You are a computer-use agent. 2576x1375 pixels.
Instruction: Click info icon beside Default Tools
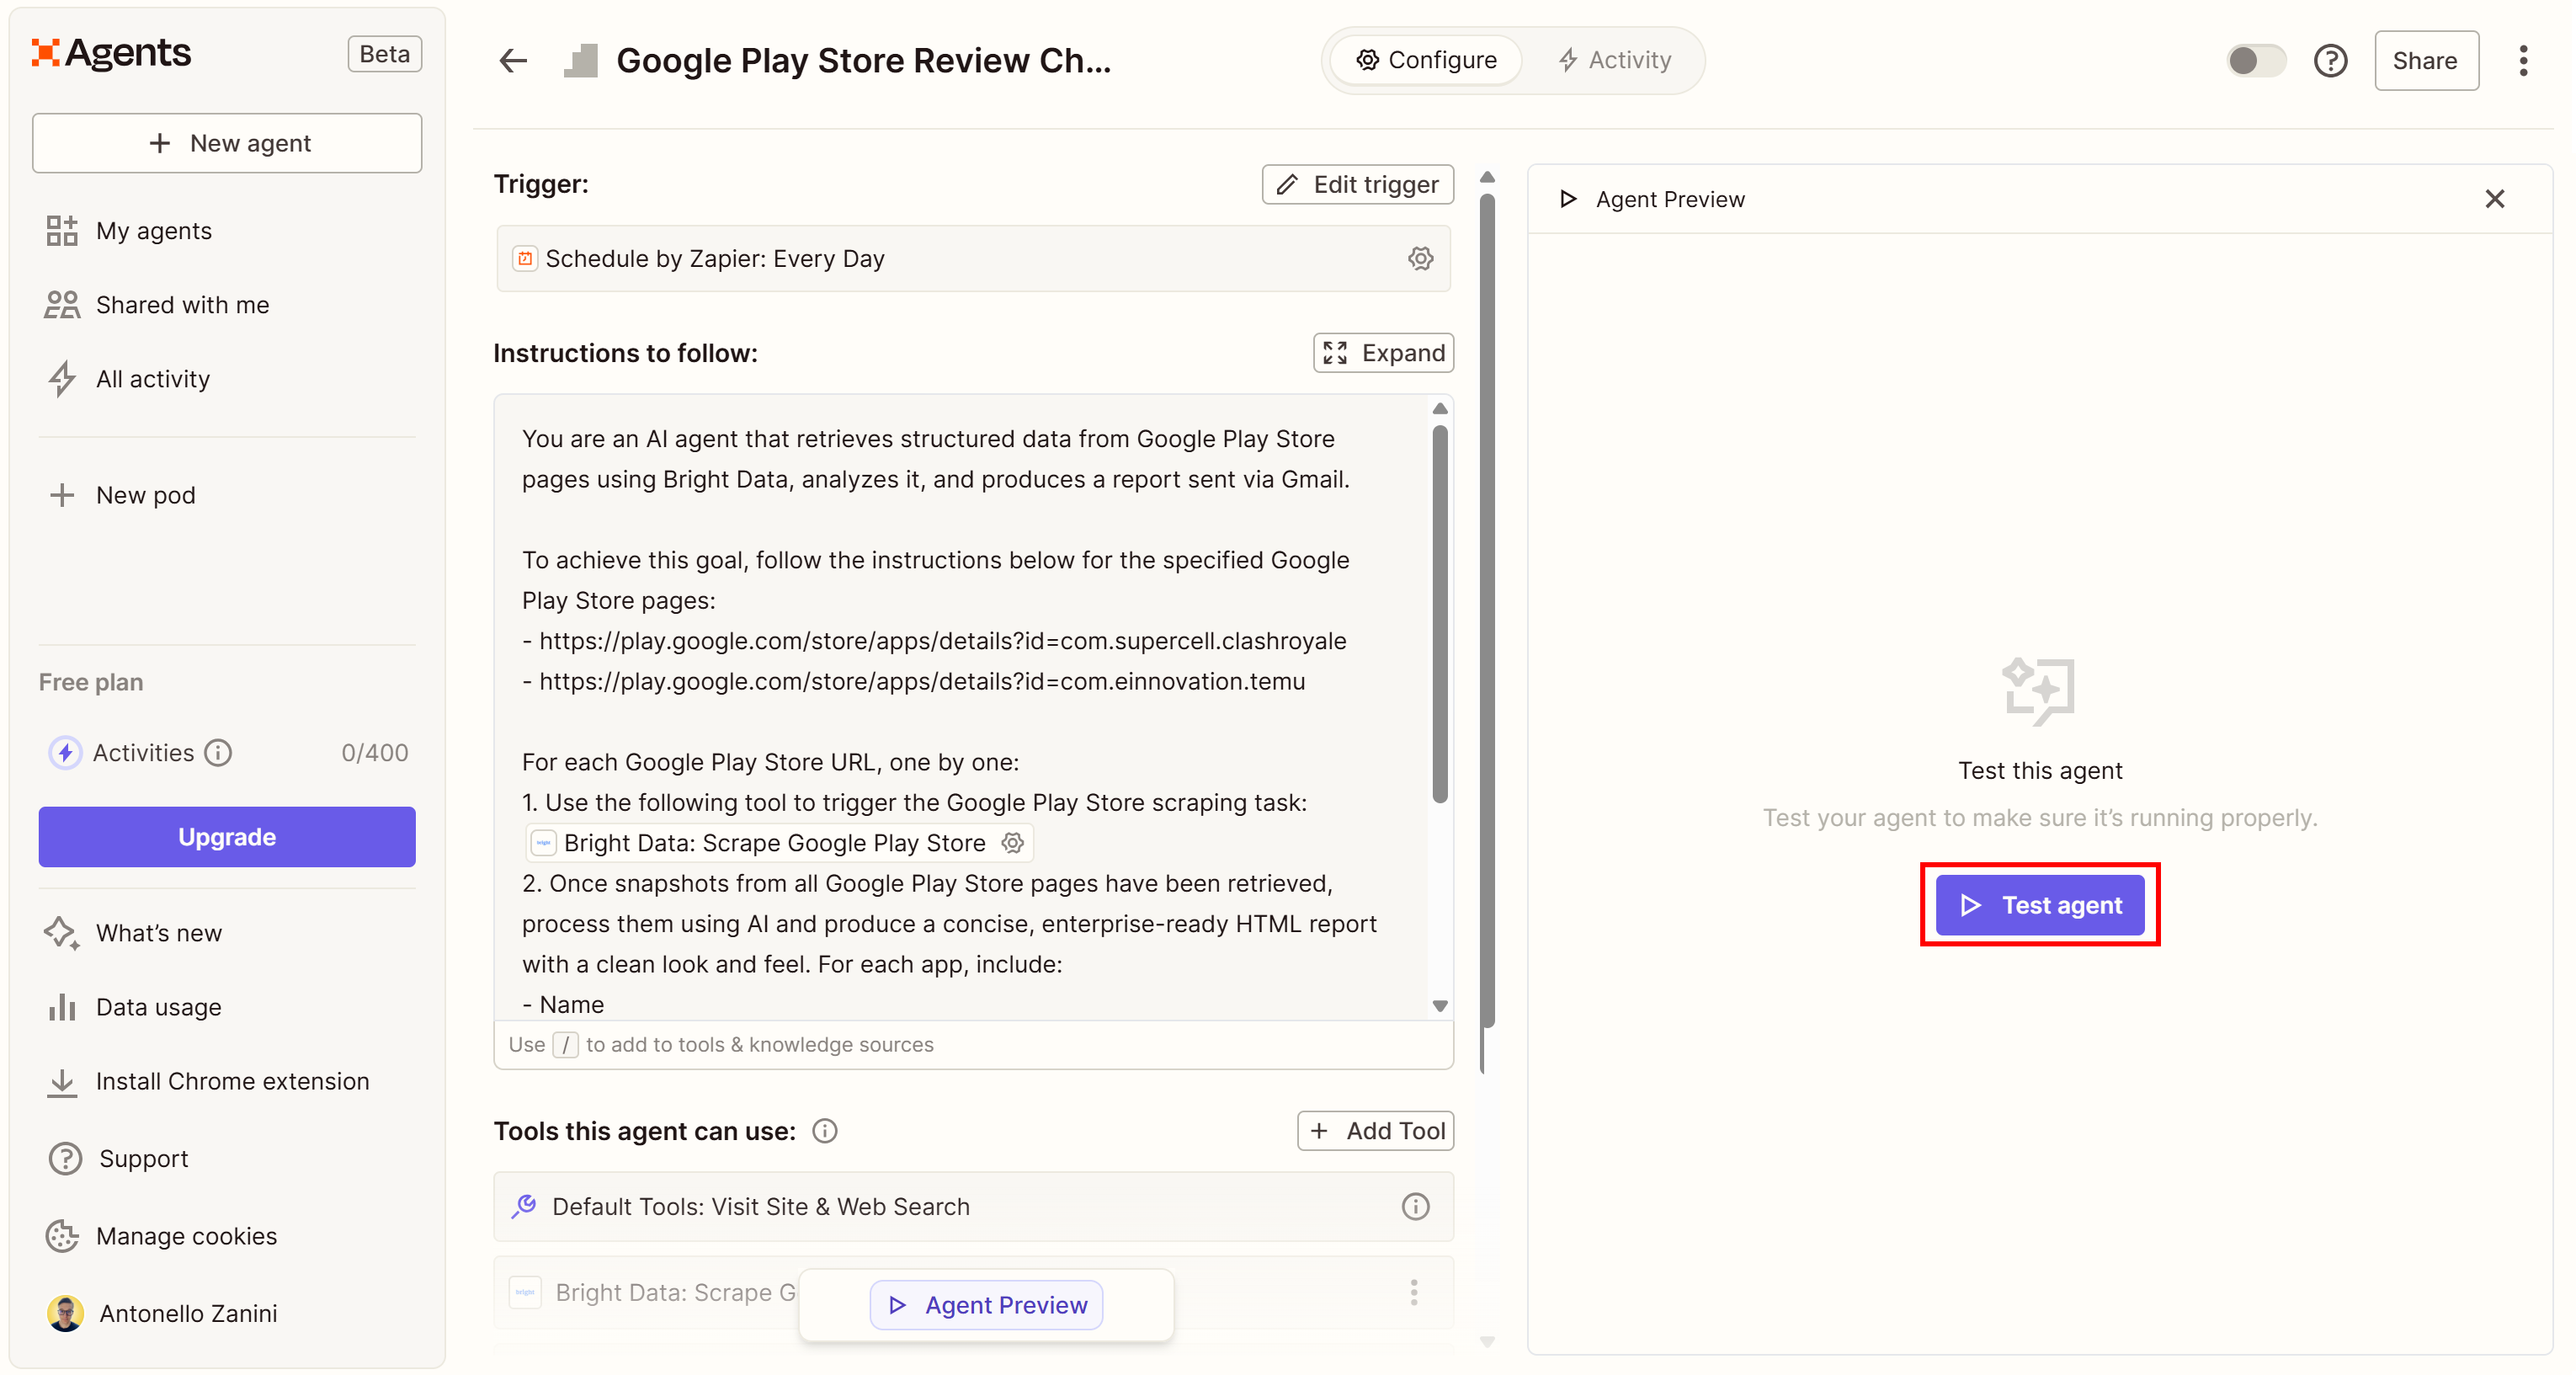pyautogui.click(x=1414, y=1206)
